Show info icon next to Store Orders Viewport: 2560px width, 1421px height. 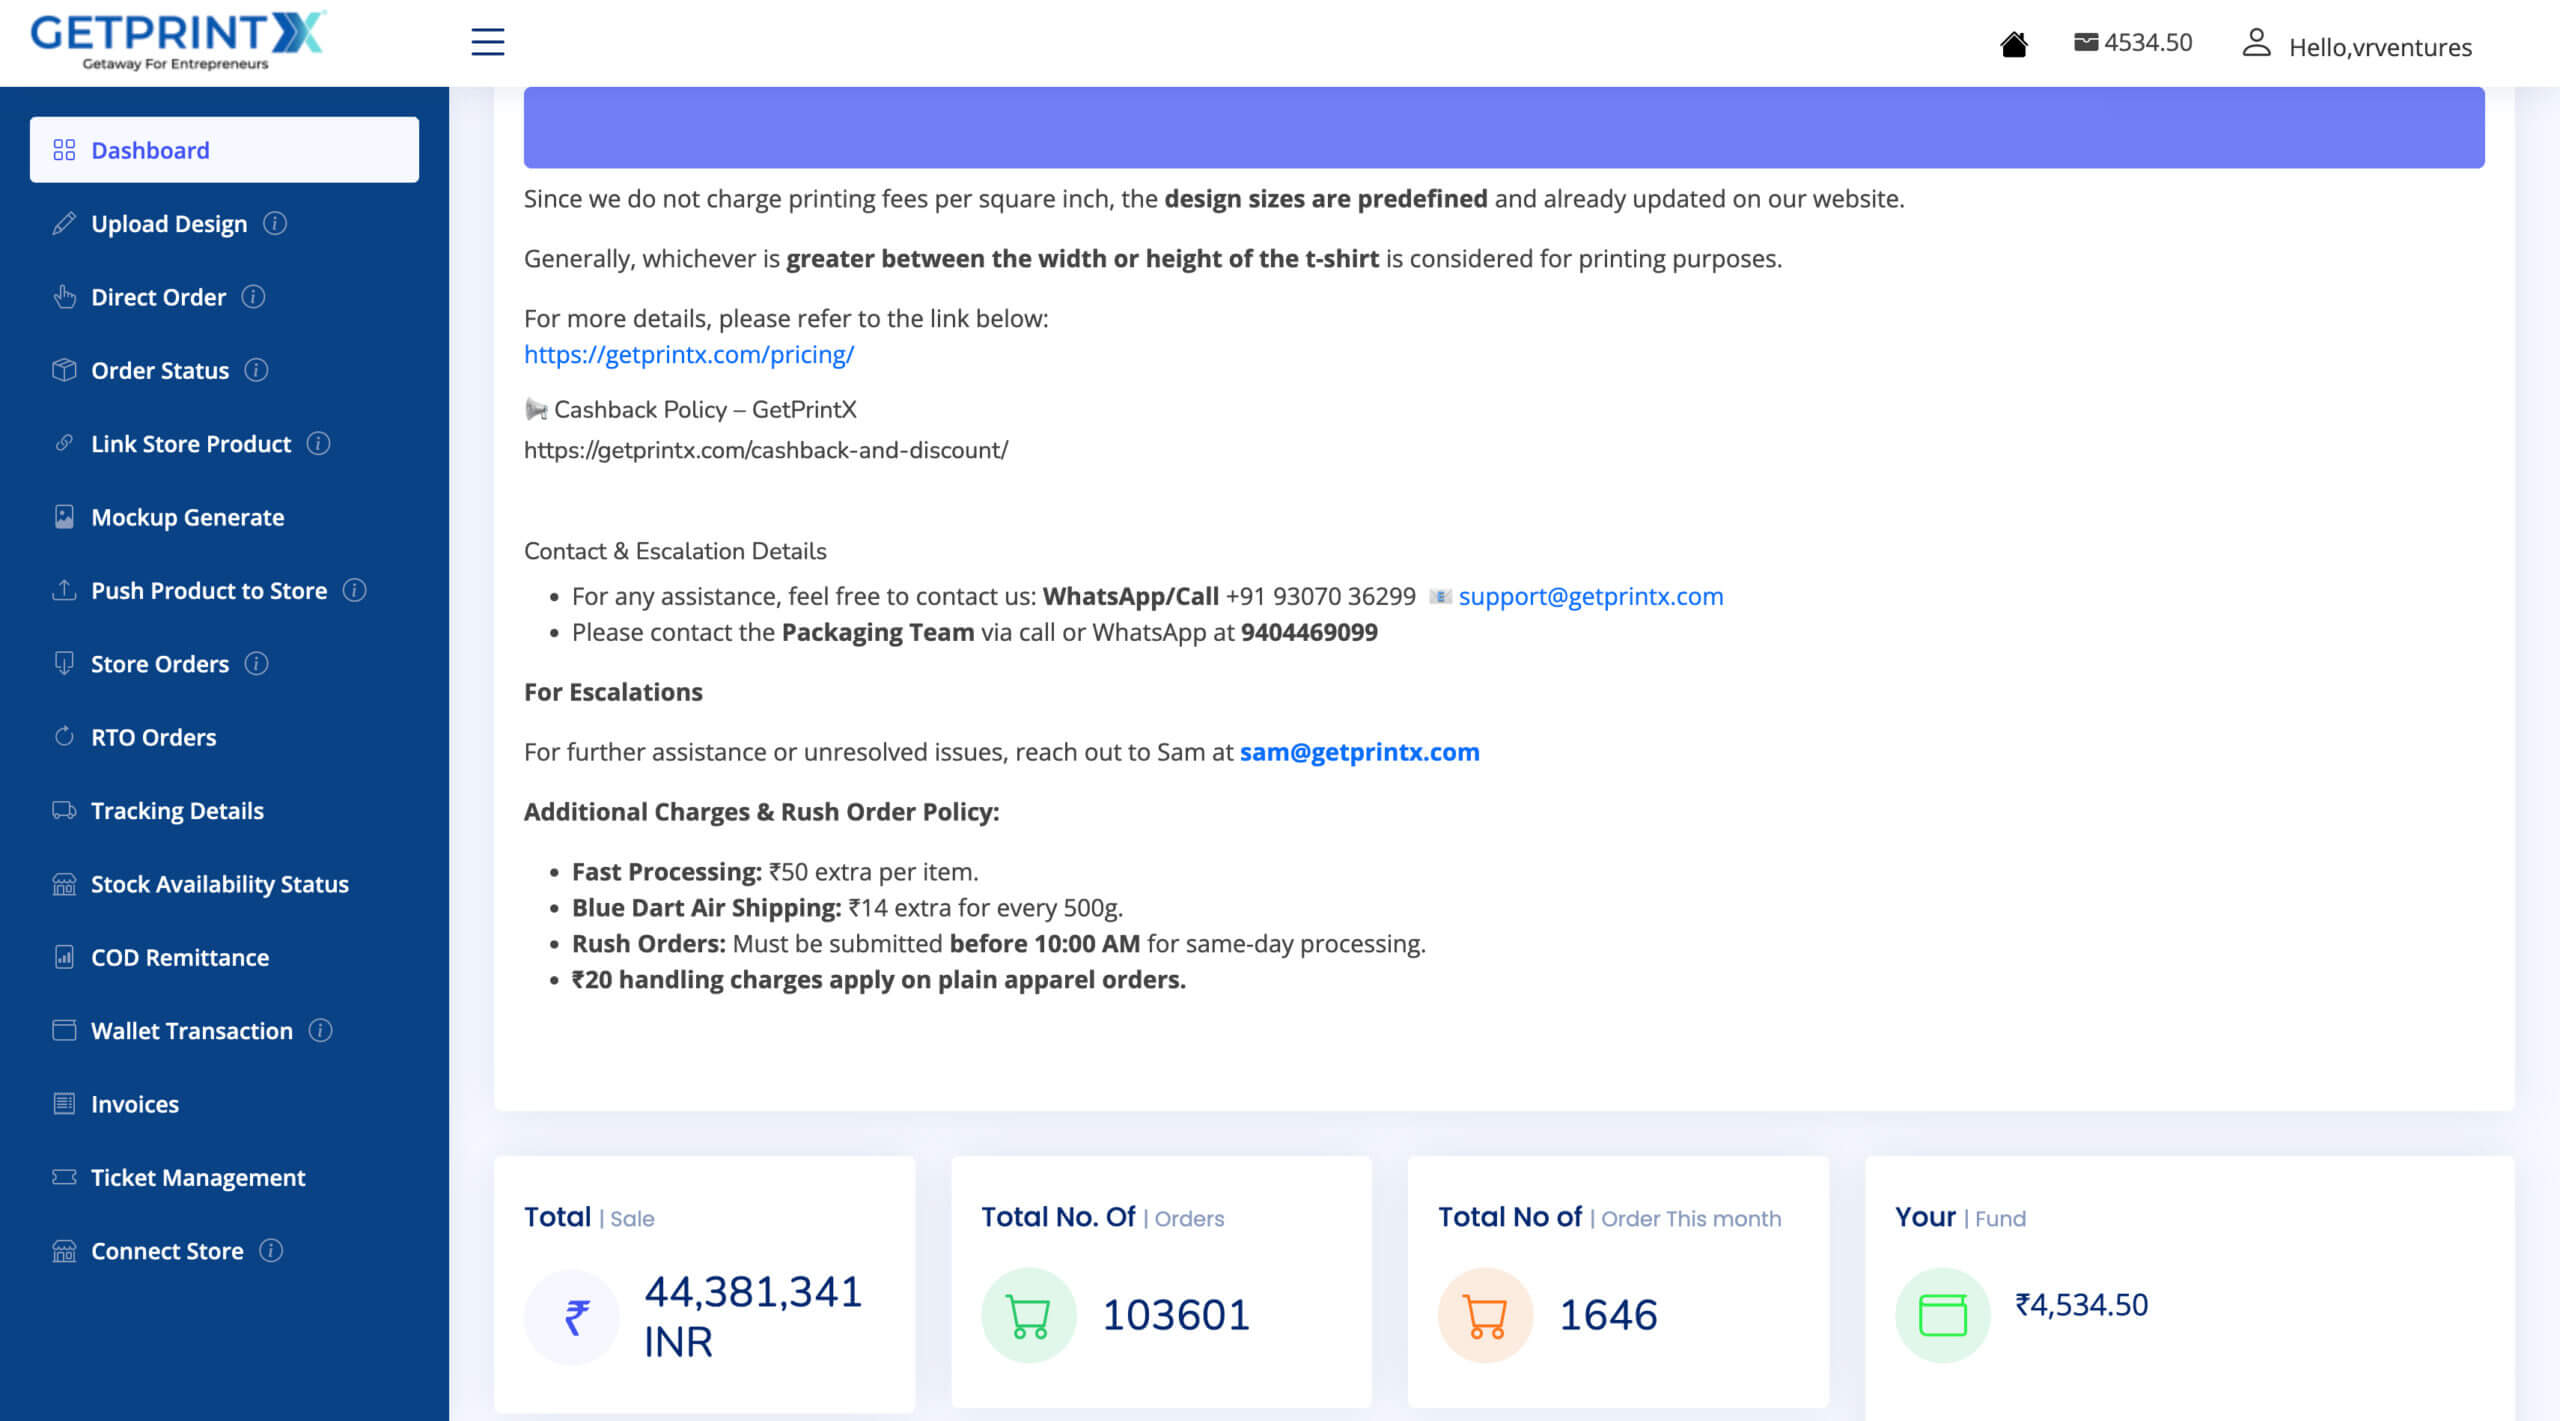tap(256, 663)
